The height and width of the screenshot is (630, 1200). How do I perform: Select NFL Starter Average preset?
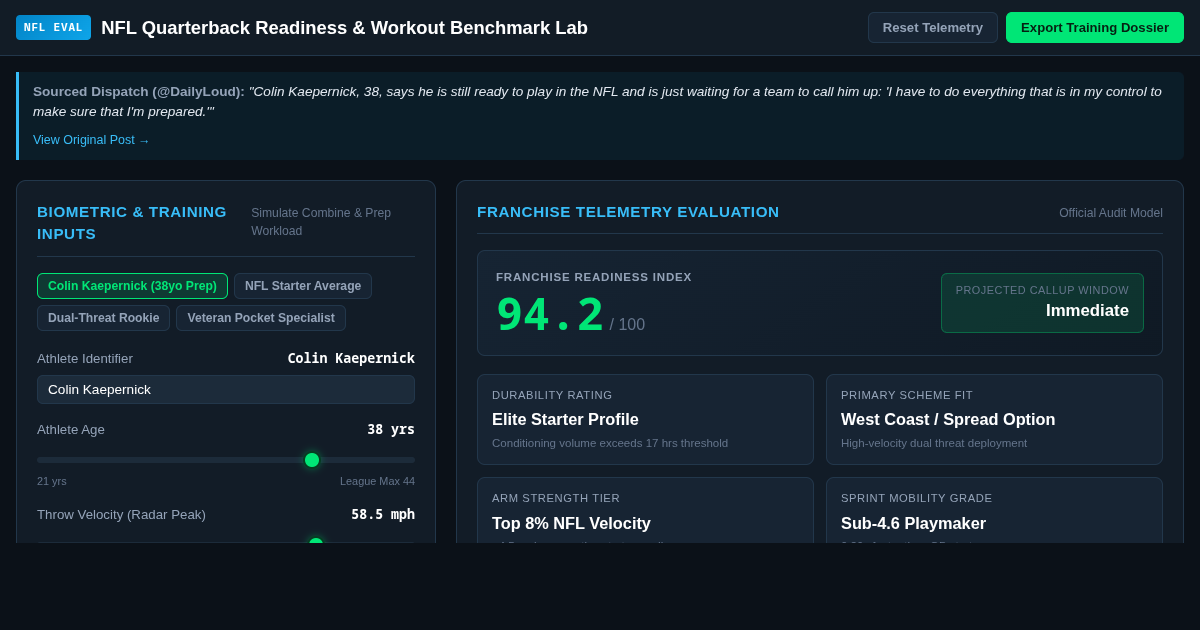coord(303,286)
